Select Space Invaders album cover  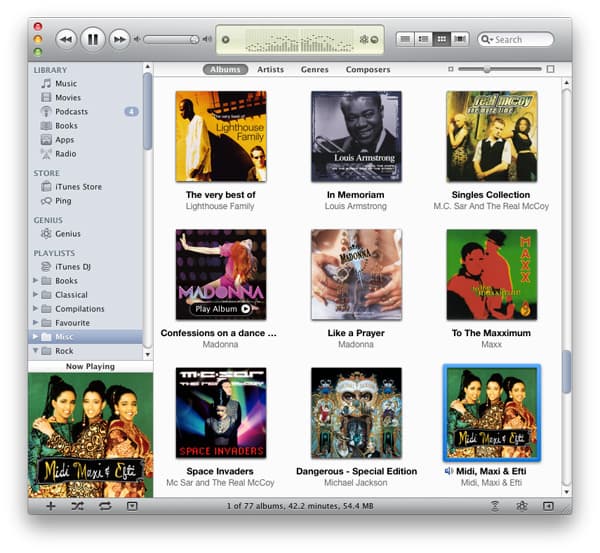point(221,413)
